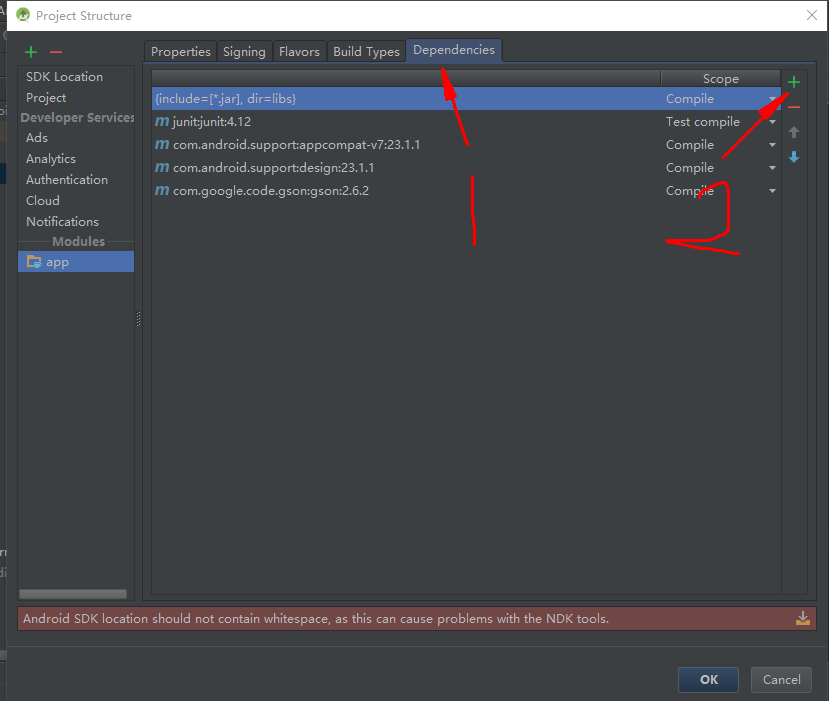Move dependency down with the blue down arrow
This screenshot has width=829, height=701.
tap(793, 156)
